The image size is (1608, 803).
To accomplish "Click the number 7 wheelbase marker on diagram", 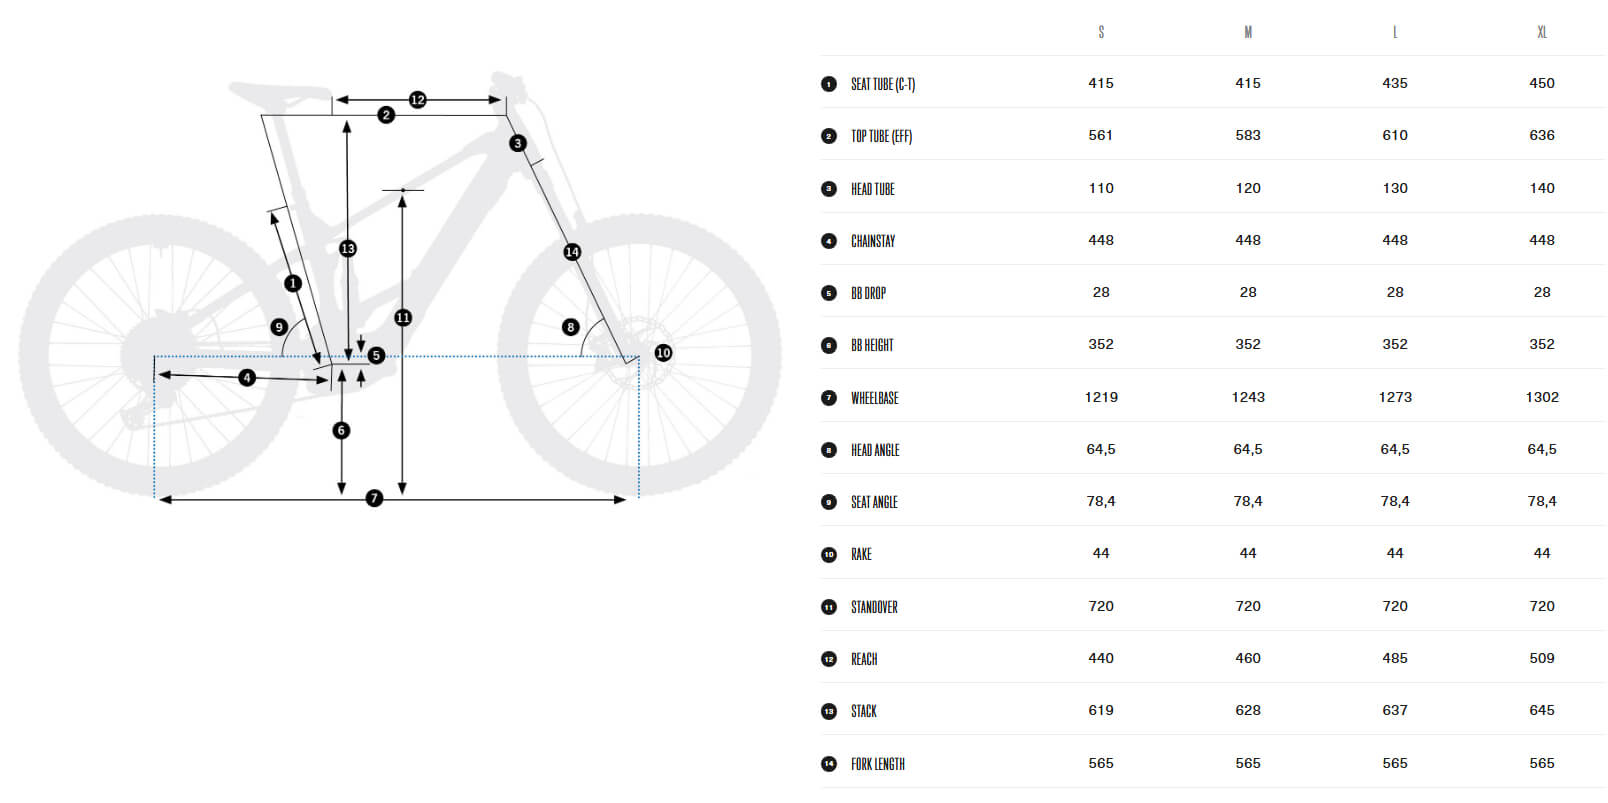I will pyautogui.click(x=374, y=498).
